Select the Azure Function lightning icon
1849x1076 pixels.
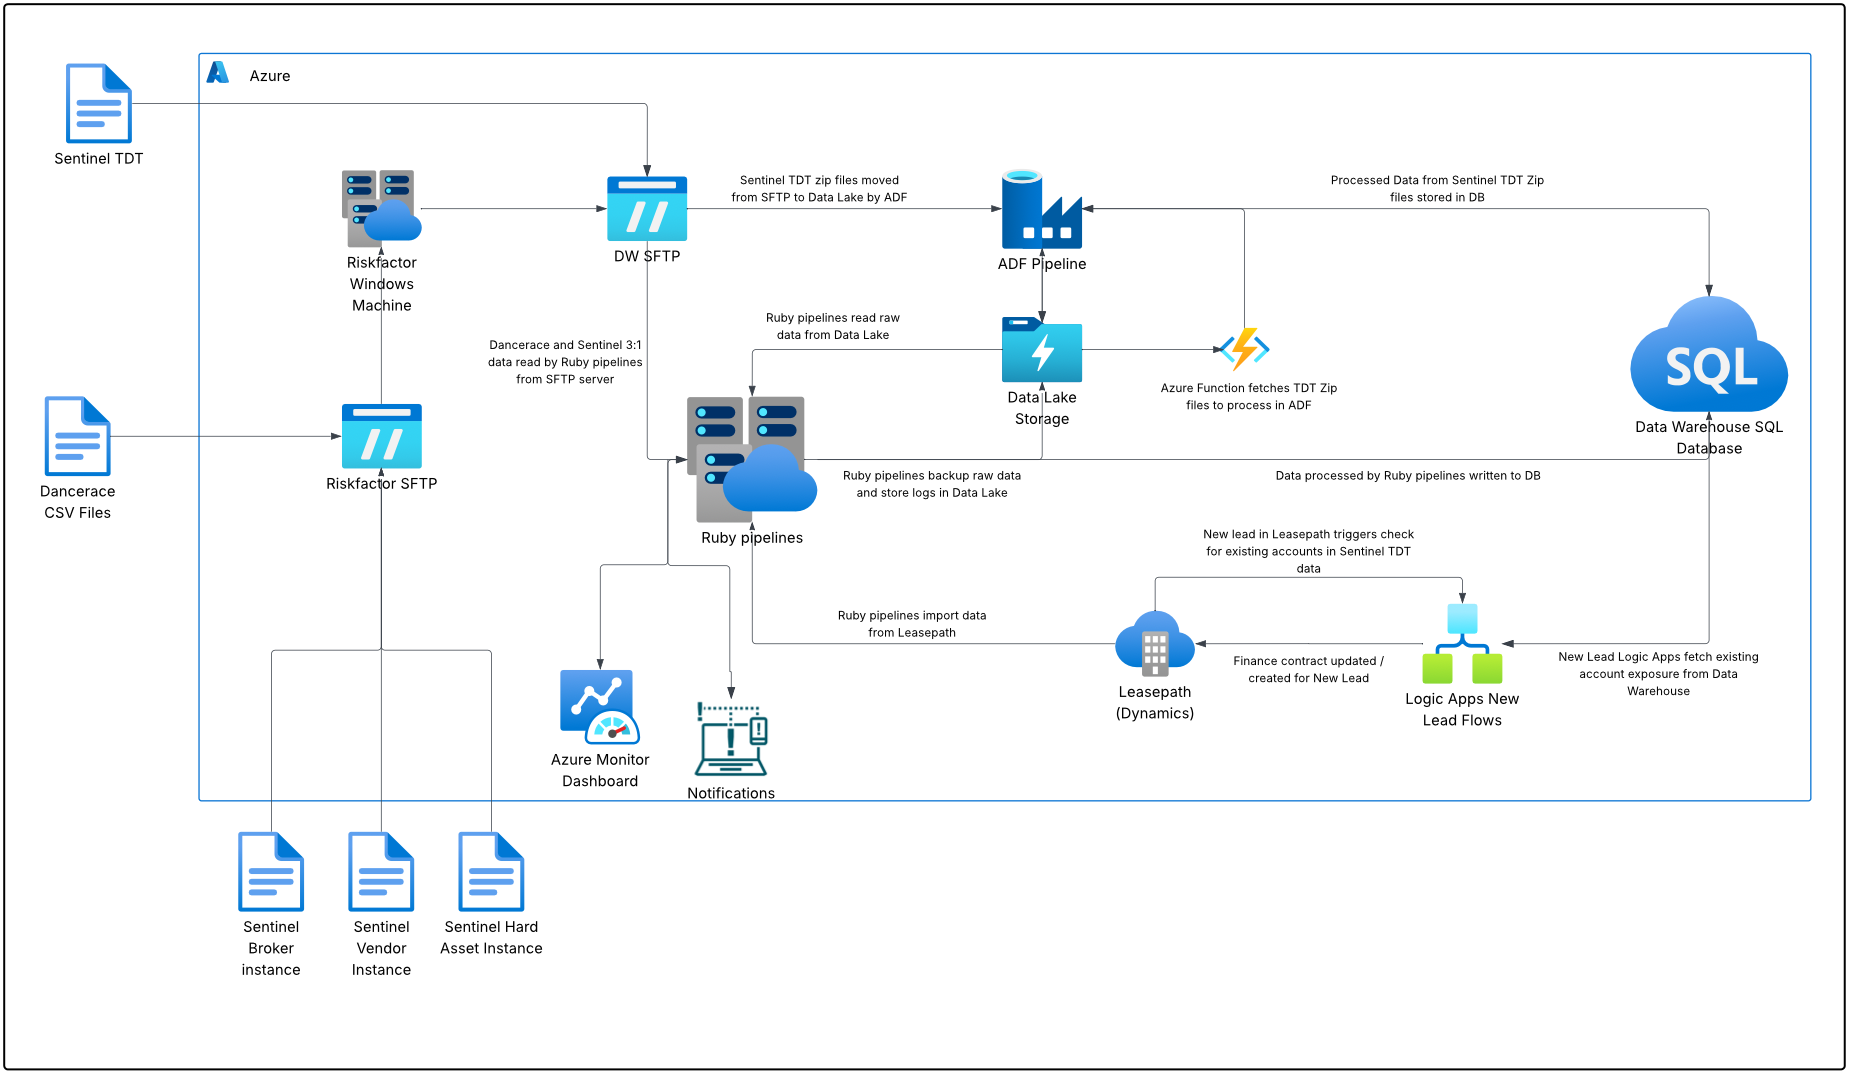pyautogui.click(x=1244, y=349)
